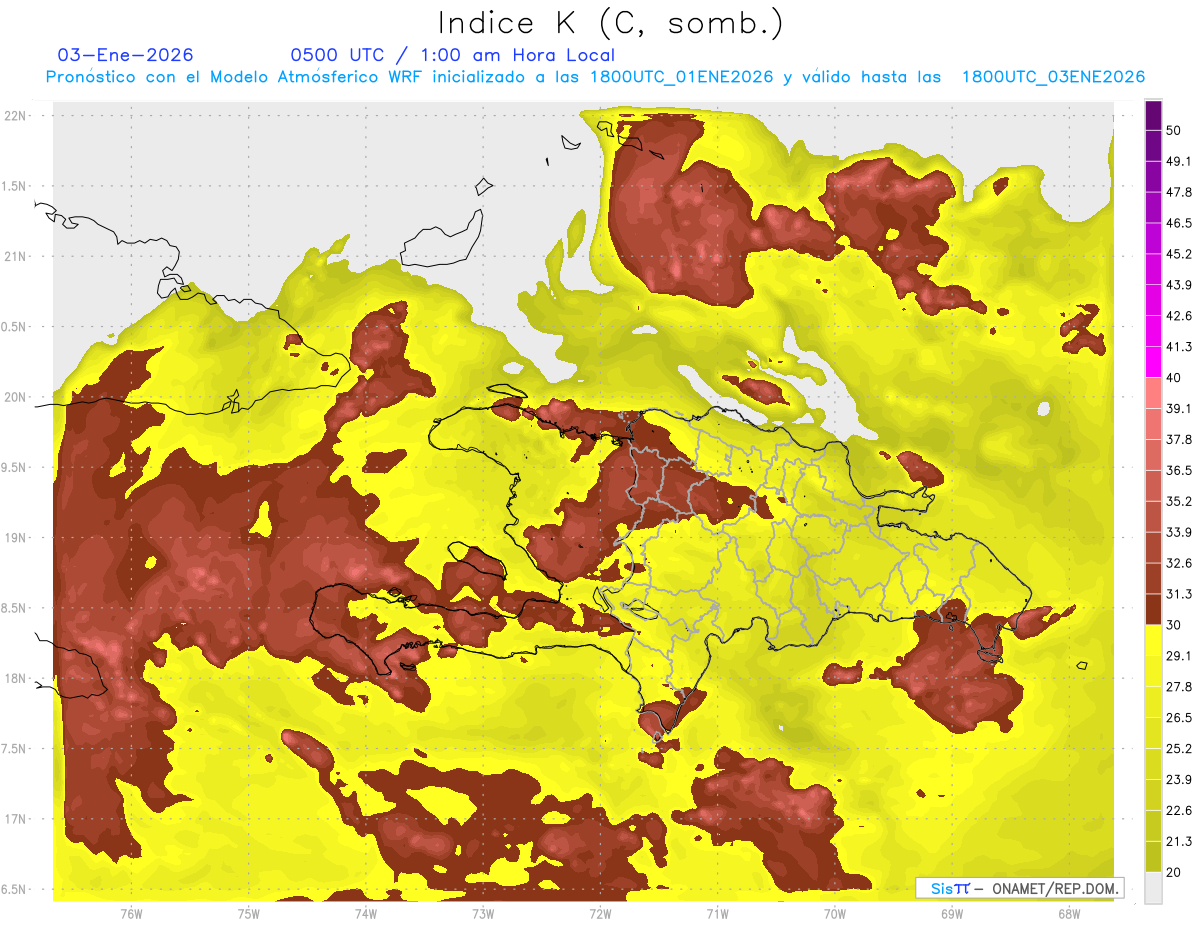Pick the bright magenta swatch between 41.3 and 40
Image resolution: width=1200 pixels, height=927 pixels.
click(x=1153, y=362)
